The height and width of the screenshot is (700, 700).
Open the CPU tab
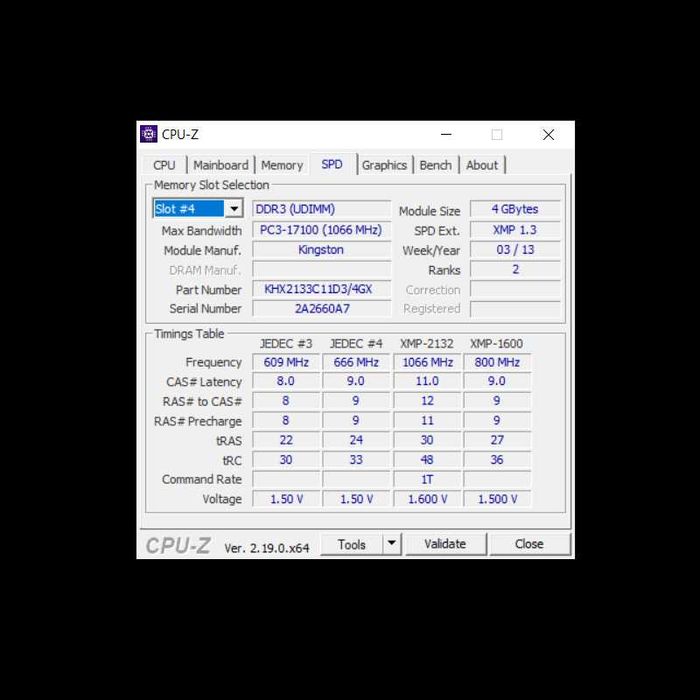pyautogui.click(x=164, y=165)
